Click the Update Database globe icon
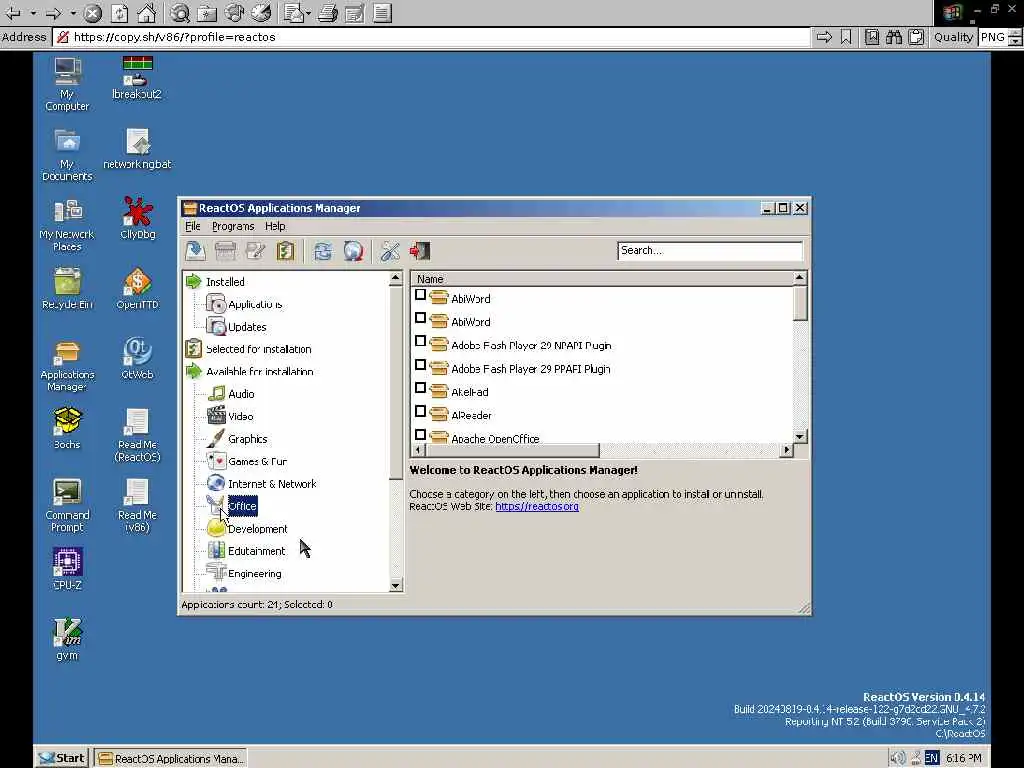Screen dimensions: 1024x768 click(353, 251)
